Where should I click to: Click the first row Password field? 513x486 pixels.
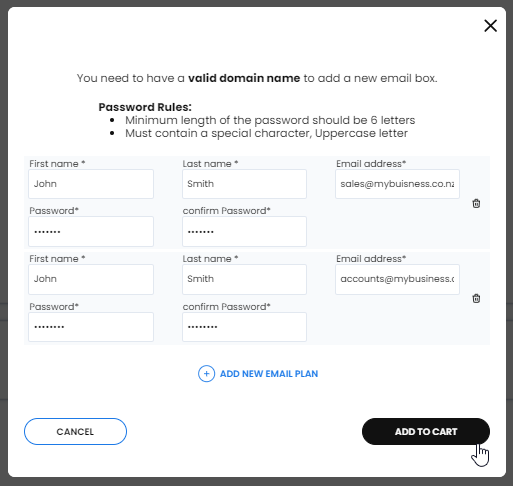click(91, 232)
